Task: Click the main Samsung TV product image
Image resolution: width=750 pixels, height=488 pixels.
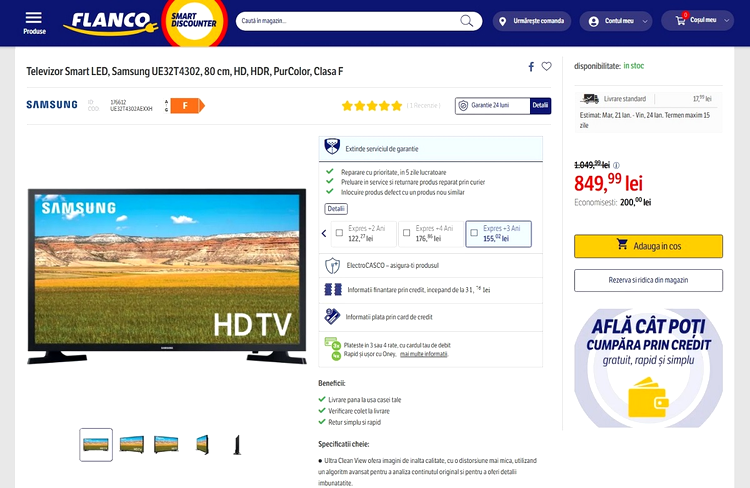Action: coord(167,277)
